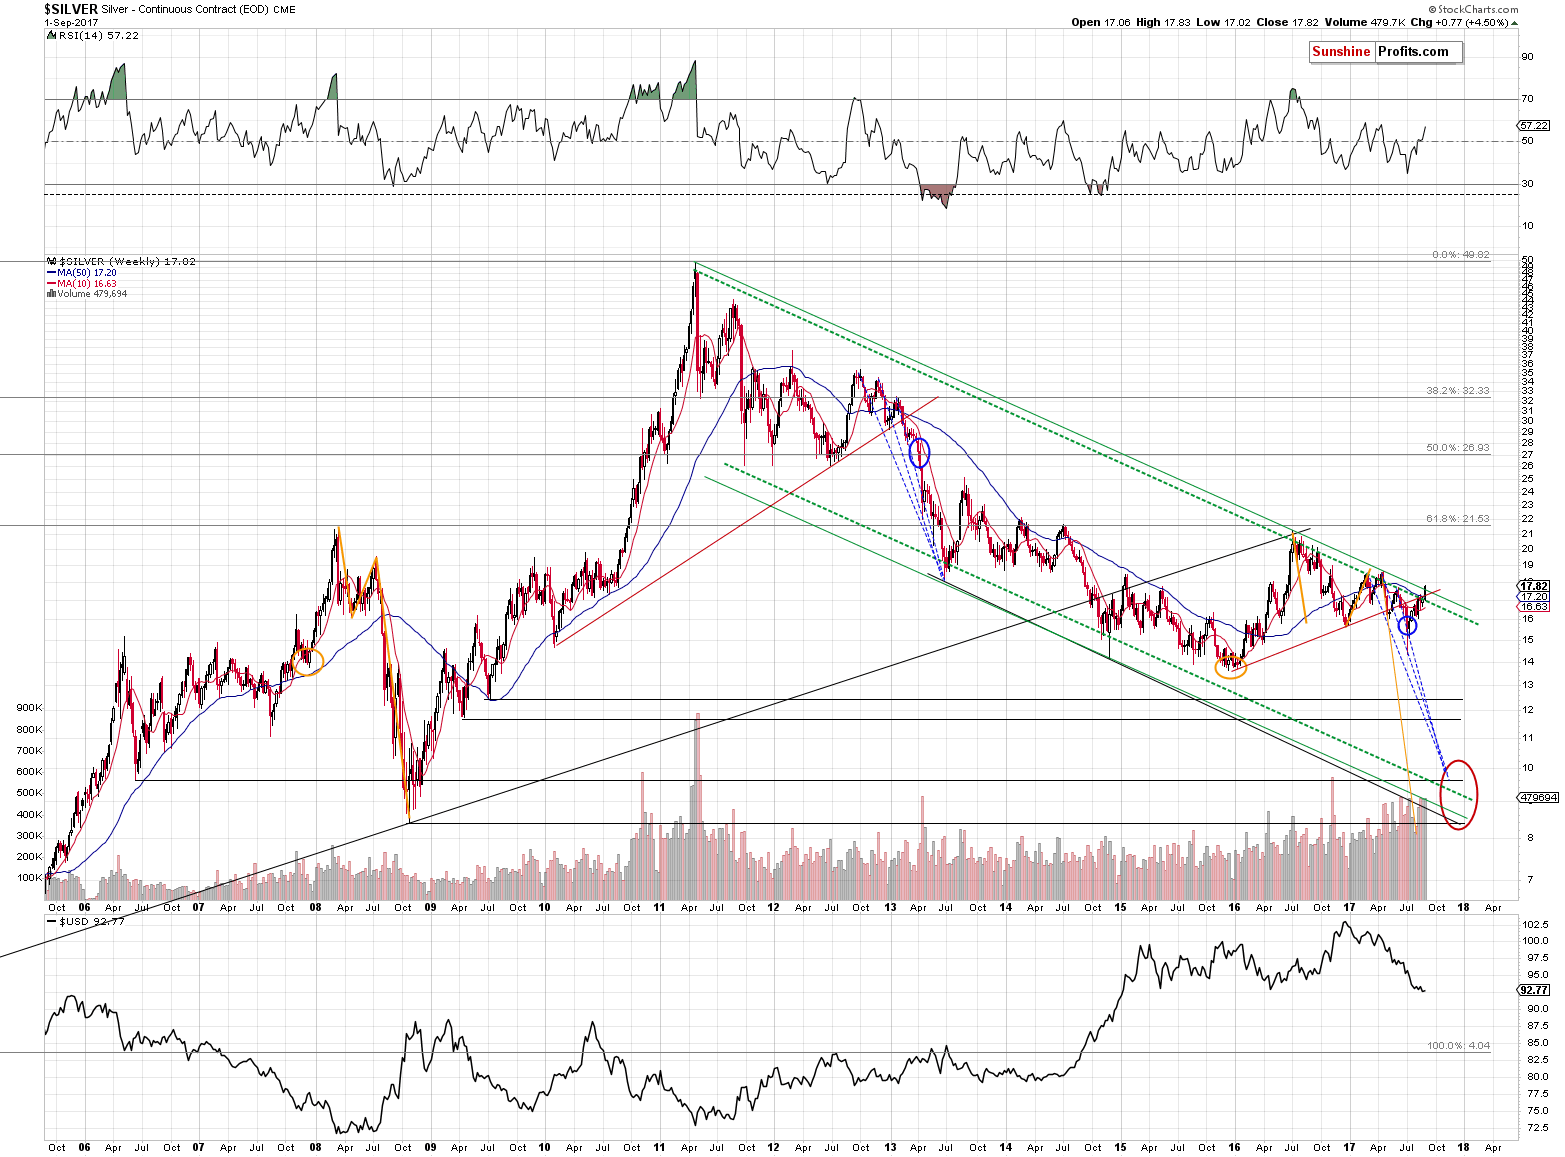This screenshot has height=1157, width=1565.
Task: Click the 500K volume axis label
Action: [29, 793]
